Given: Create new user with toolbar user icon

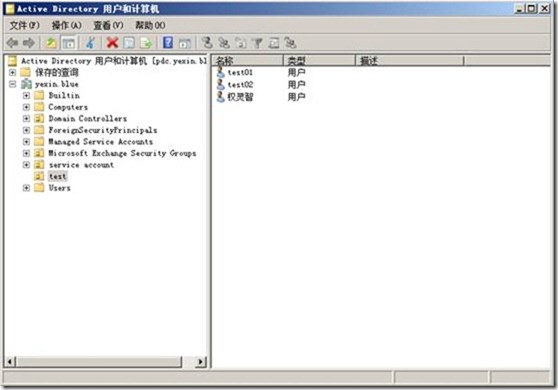Looking at the screenshot, I should 207,43.
